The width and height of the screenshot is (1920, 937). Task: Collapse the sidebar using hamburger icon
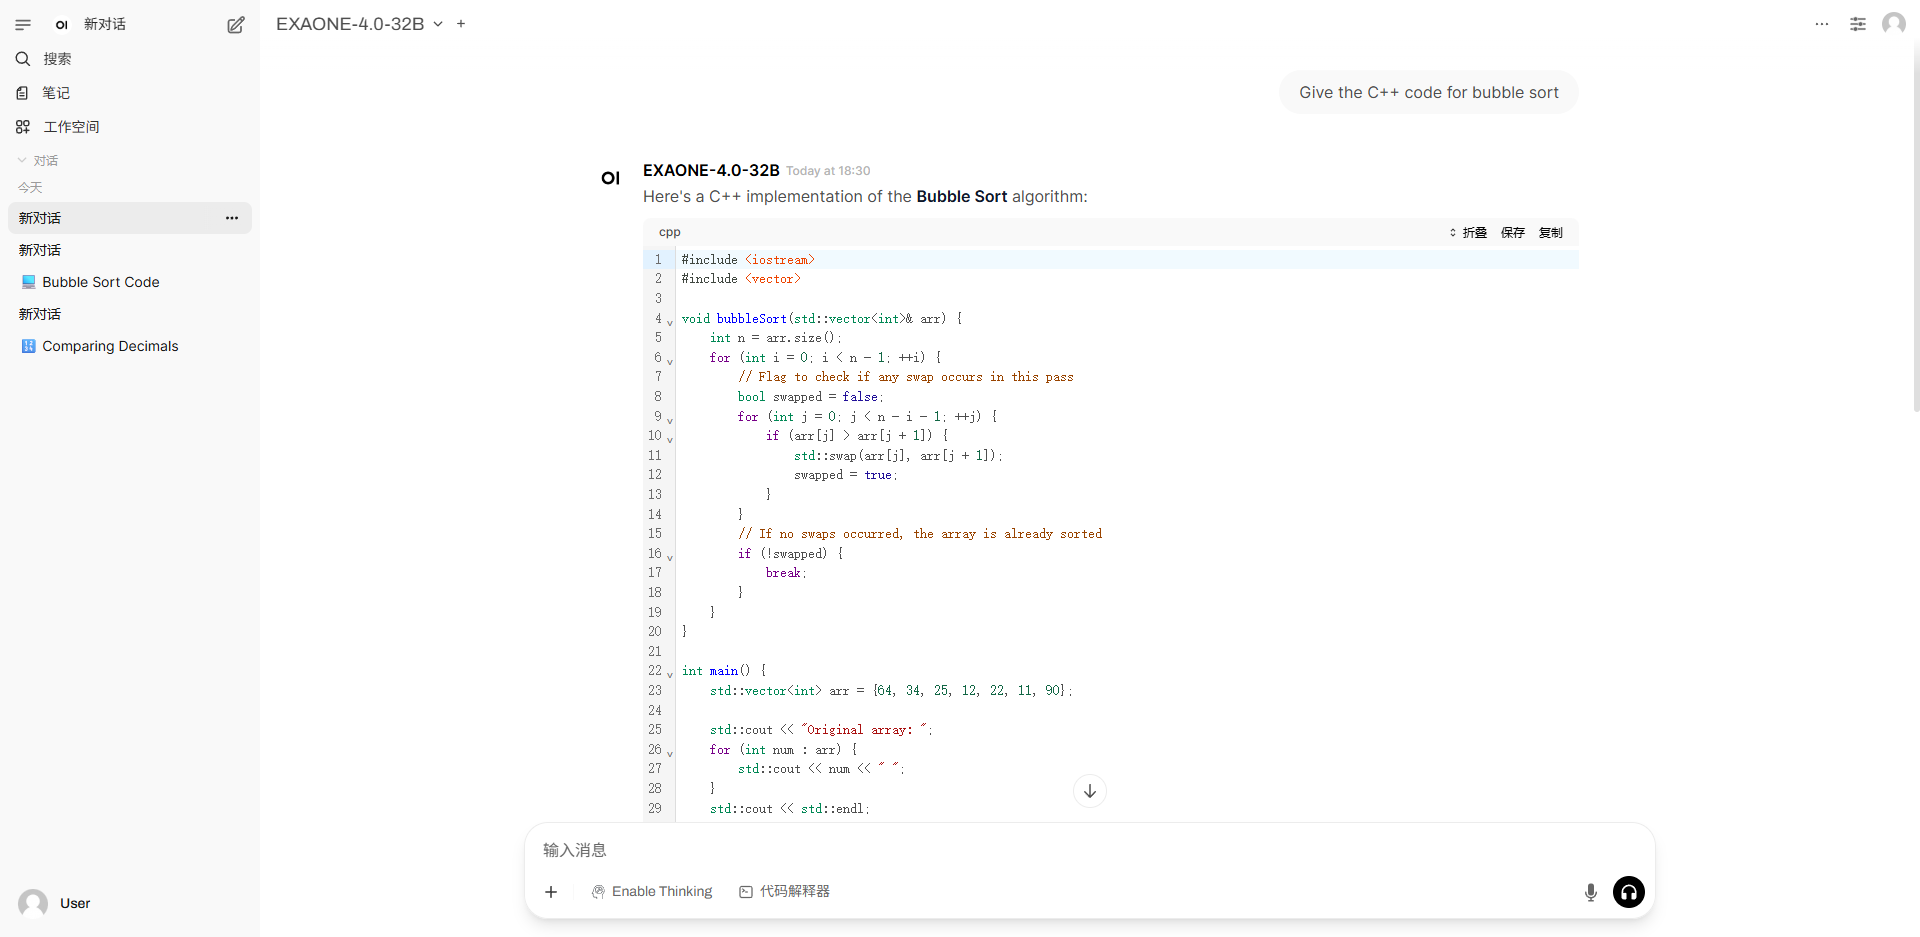tap(23, 25)
